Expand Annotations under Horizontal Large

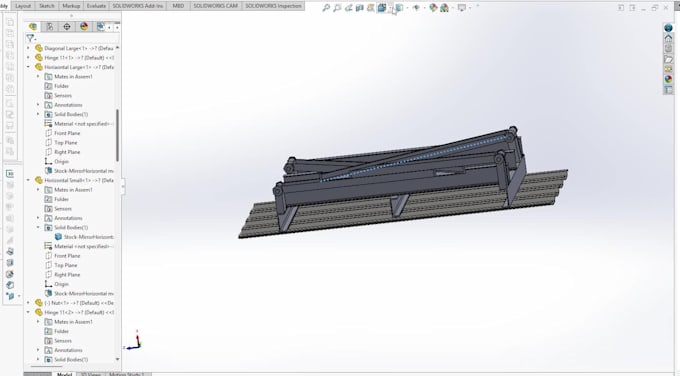(38, 105)
